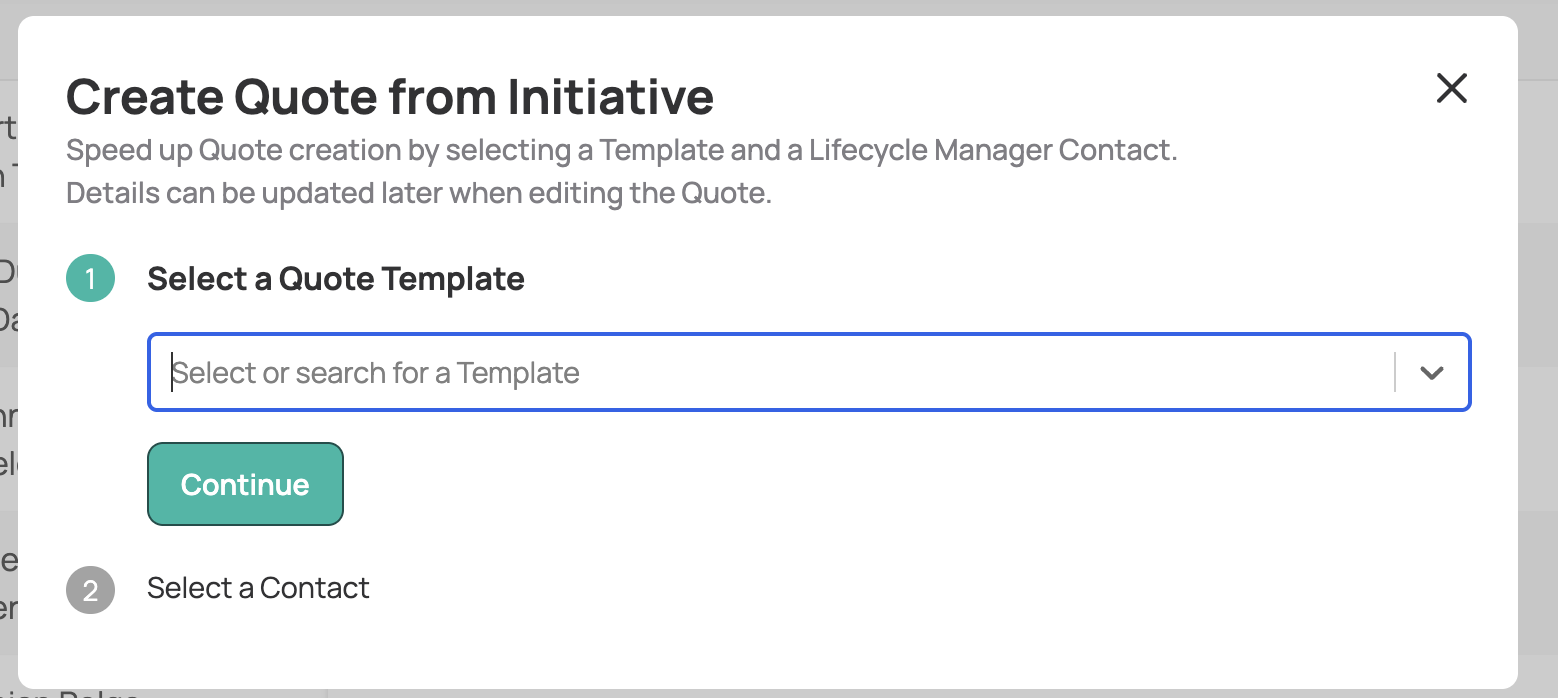Image resolution: width=1558 pixels, height=698 pixels.
Task: Click the dimmed overlay above the dialog
Action: 779,7
